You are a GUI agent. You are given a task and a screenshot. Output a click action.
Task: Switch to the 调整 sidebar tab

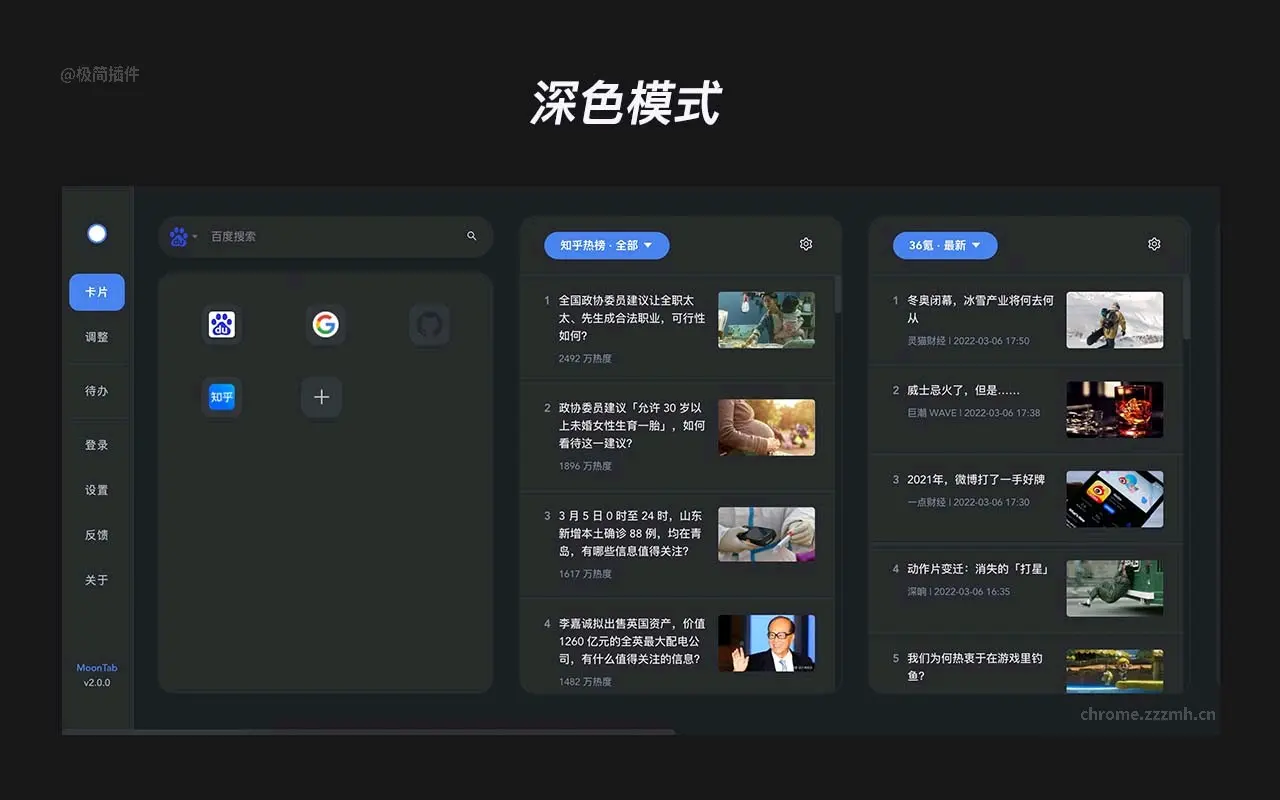click(96, 337)
